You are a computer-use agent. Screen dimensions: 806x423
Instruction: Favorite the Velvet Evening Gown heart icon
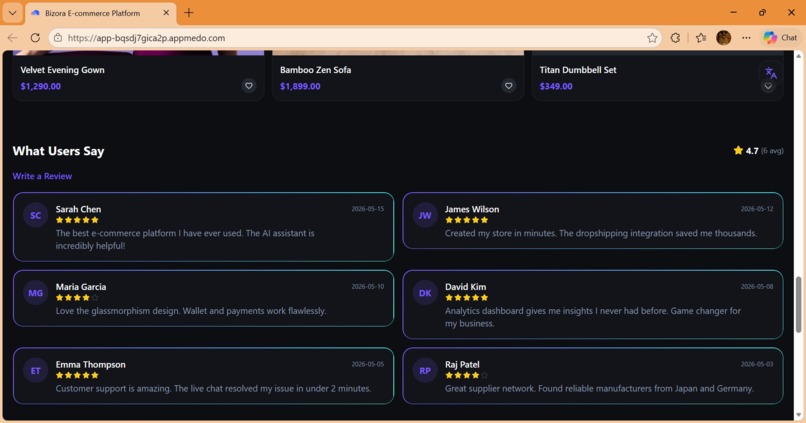249,86
